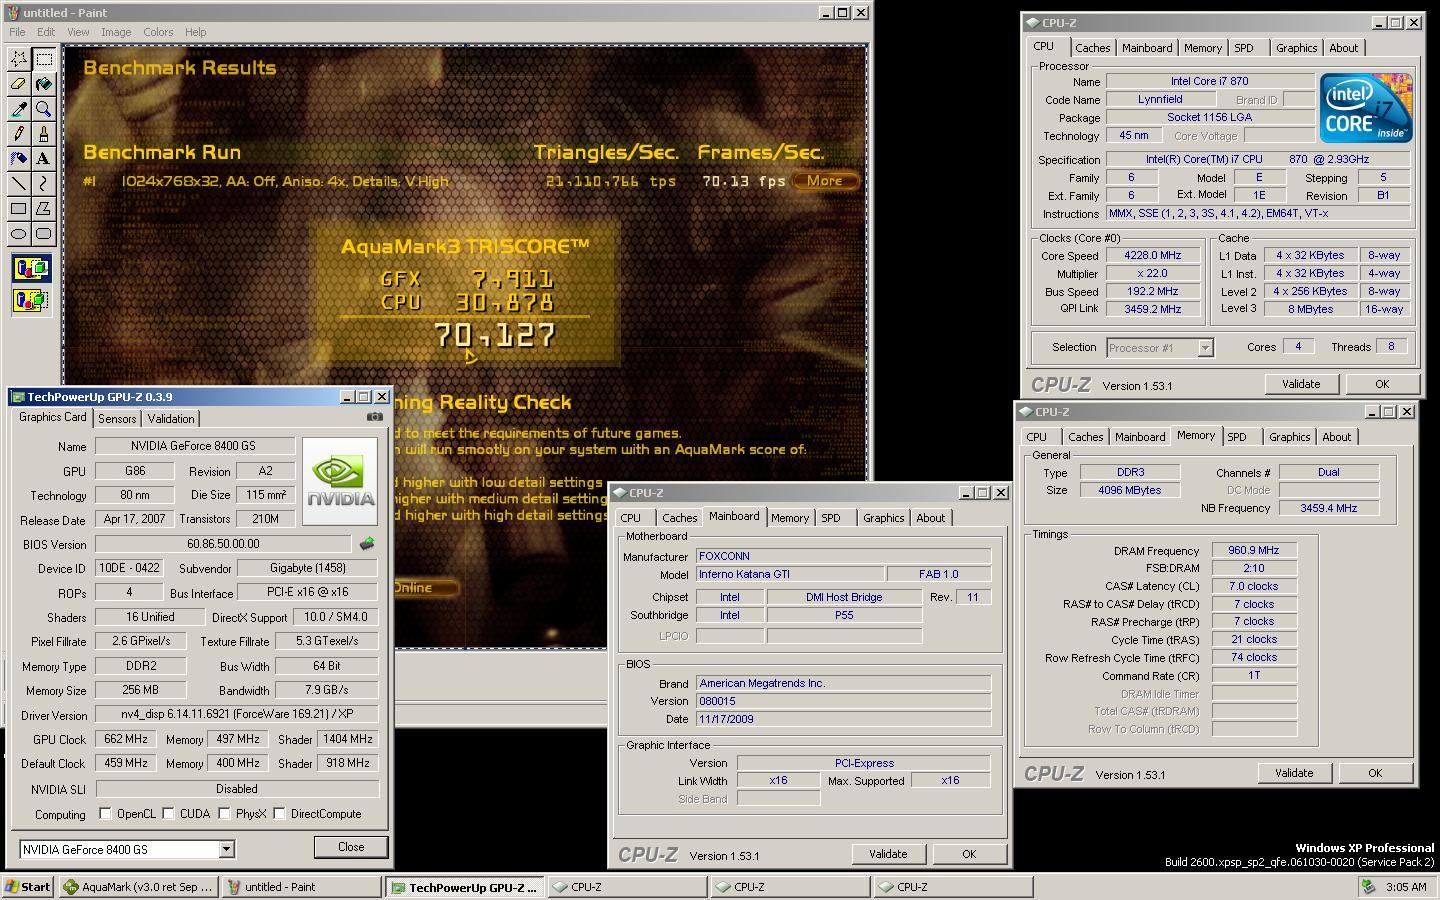Pick the Rectangle shape tool
Image resolution: width=1440 pixels, height=900 pixels.
[19, 209]
